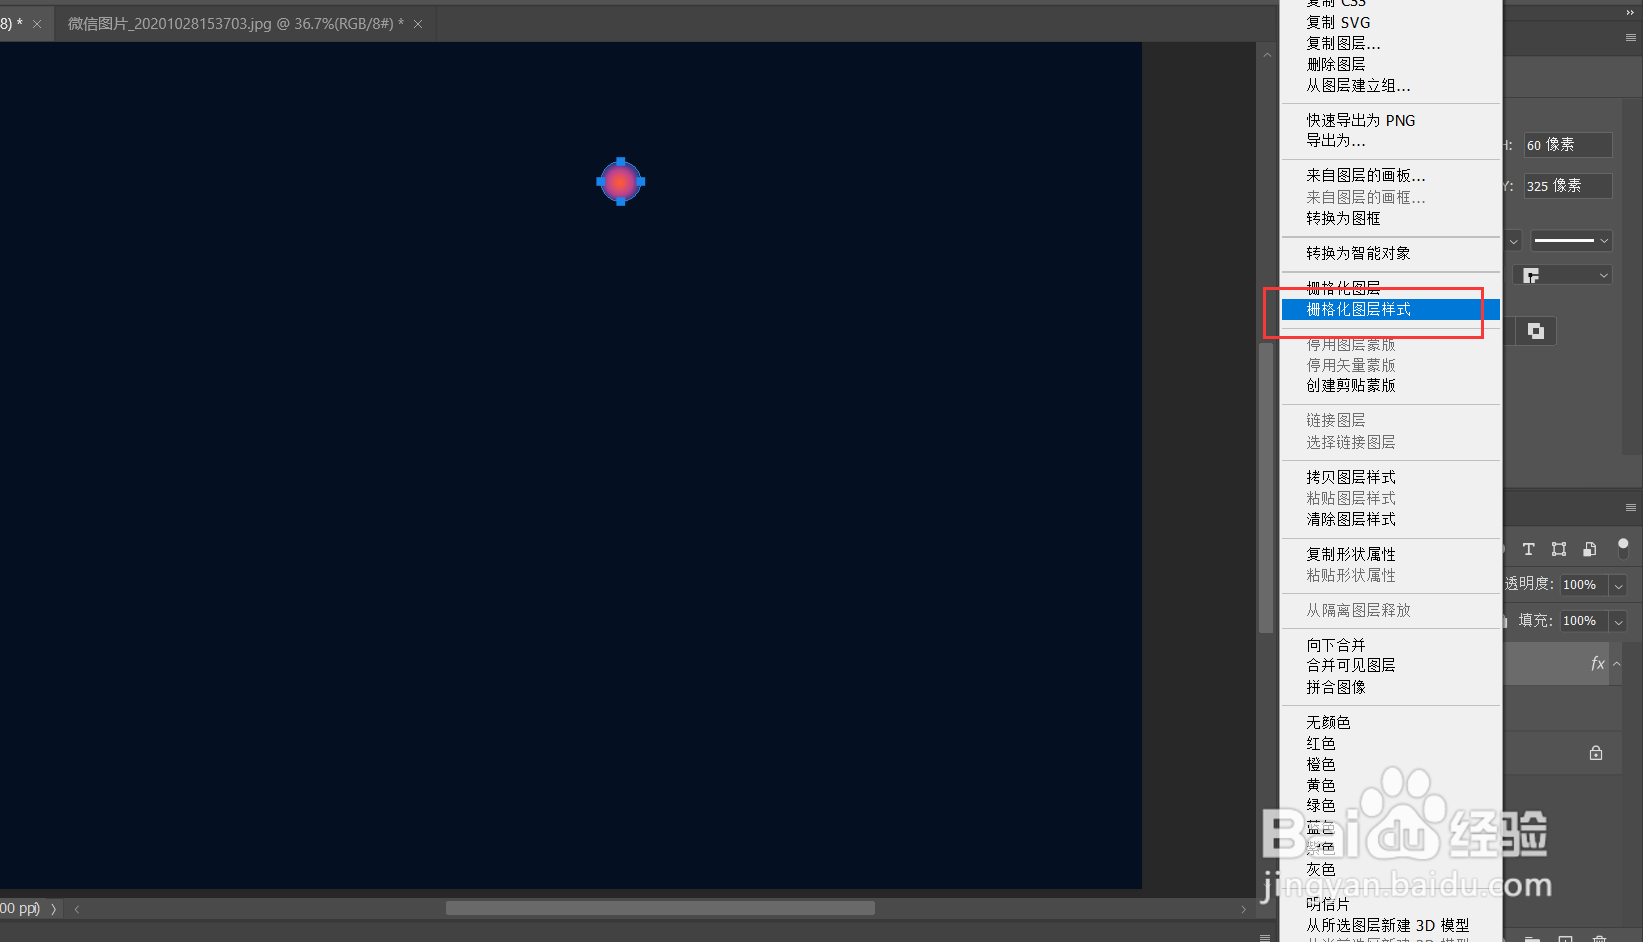Select the gradient ellipse shape on canvas
Screen dimensions: 1643x942
pos(621,182)
